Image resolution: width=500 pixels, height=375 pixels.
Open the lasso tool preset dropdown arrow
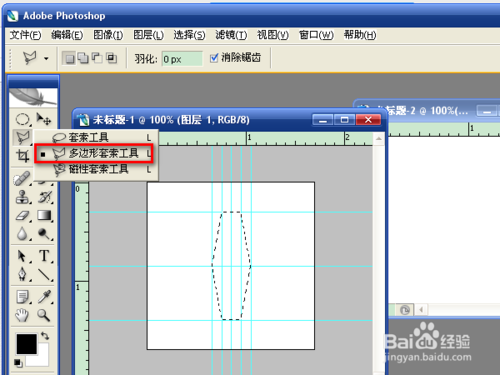coord(46,59)
